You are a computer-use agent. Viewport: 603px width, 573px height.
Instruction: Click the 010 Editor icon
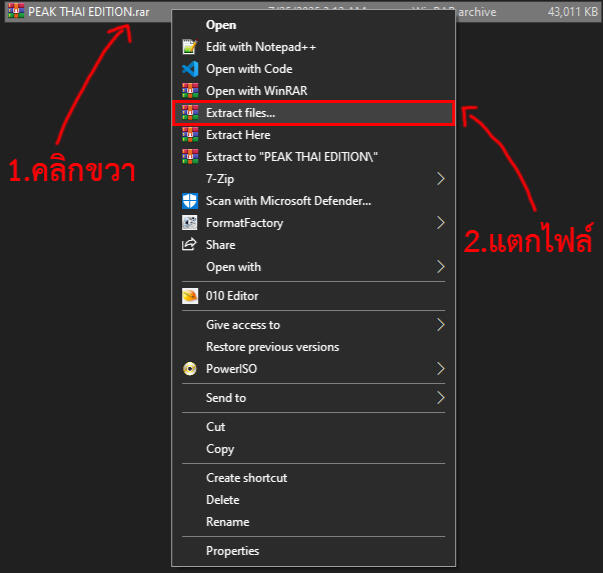coord(190,296)
